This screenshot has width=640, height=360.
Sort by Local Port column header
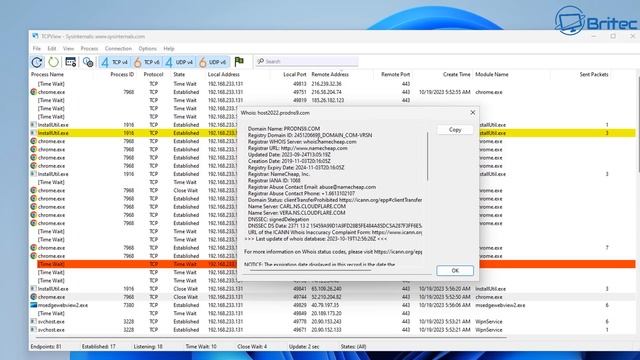[295, 74]
